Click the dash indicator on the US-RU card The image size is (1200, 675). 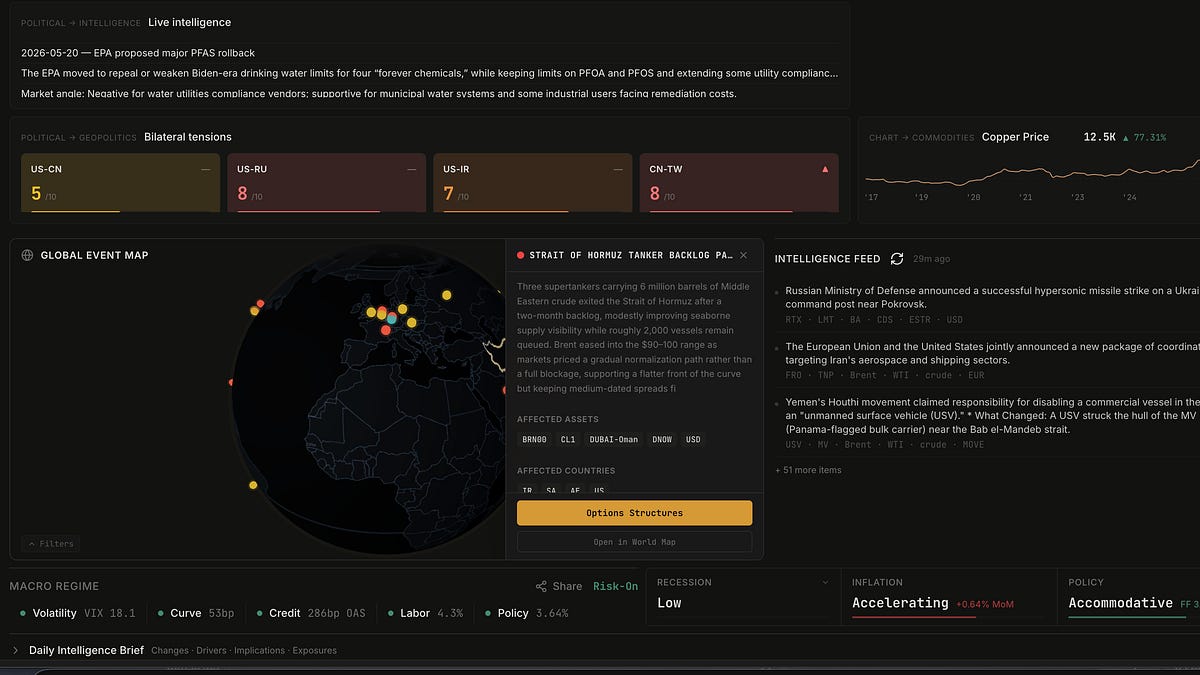pyautogui.click(x=411, y=169)
